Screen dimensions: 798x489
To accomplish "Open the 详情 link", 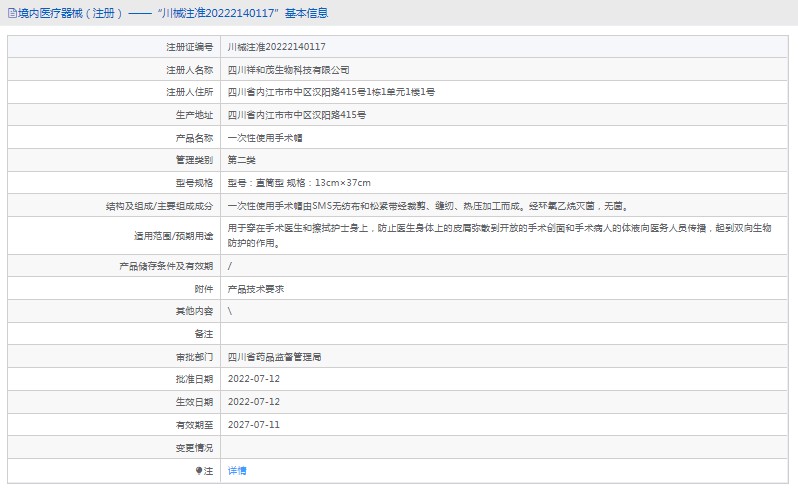I will point(237,471).
